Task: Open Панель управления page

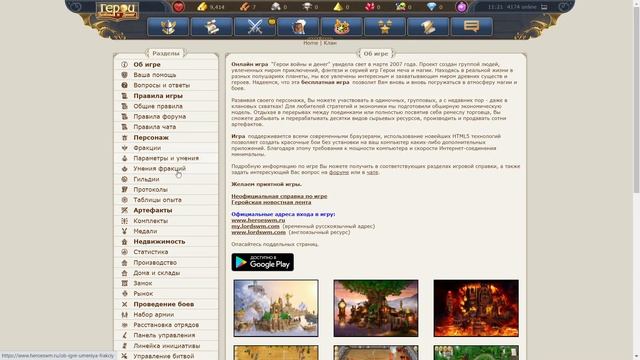Action: click(x=164, y=335)
